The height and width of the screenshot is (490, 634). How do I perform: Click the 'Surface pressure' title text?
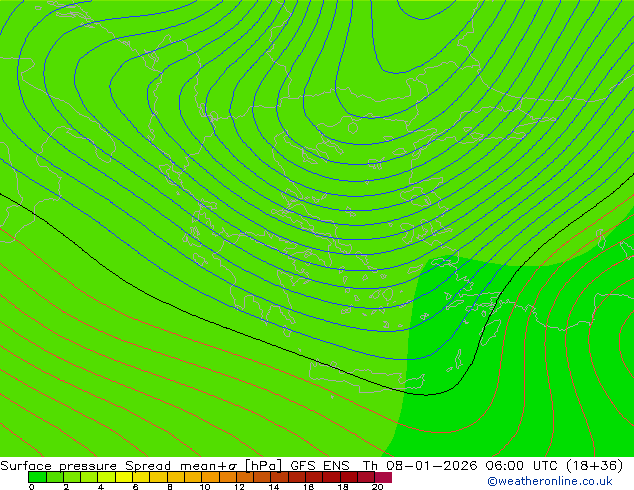pos(58,466)
